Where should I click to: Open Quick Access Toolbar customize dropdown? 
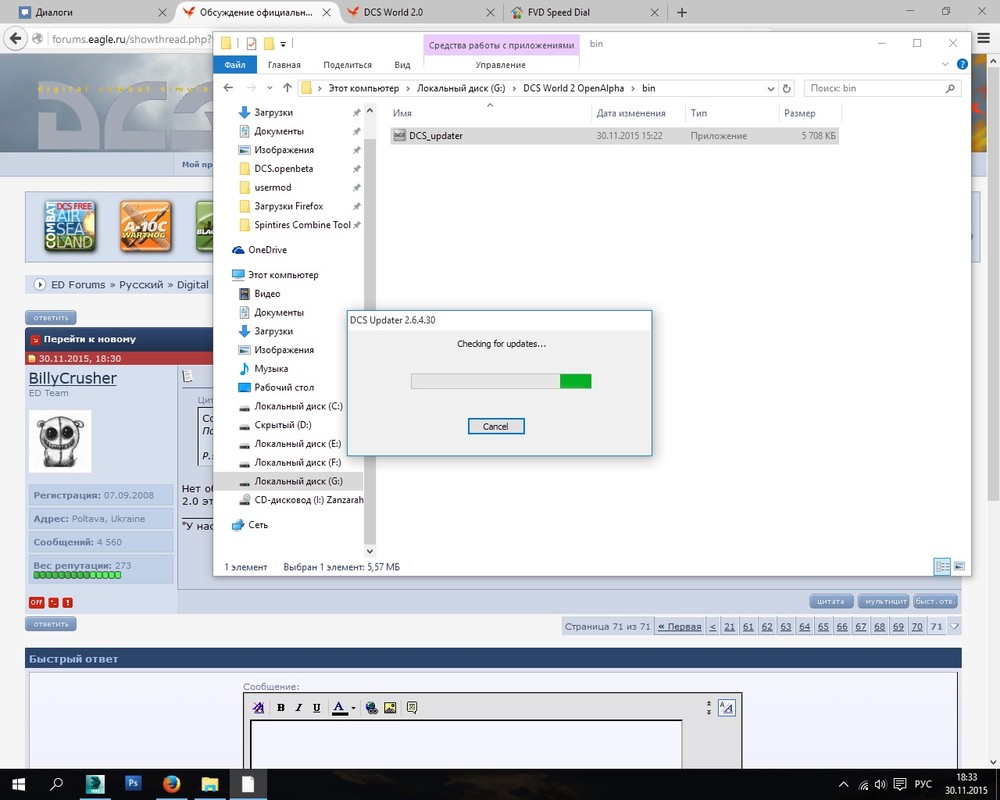coord(283,44)
